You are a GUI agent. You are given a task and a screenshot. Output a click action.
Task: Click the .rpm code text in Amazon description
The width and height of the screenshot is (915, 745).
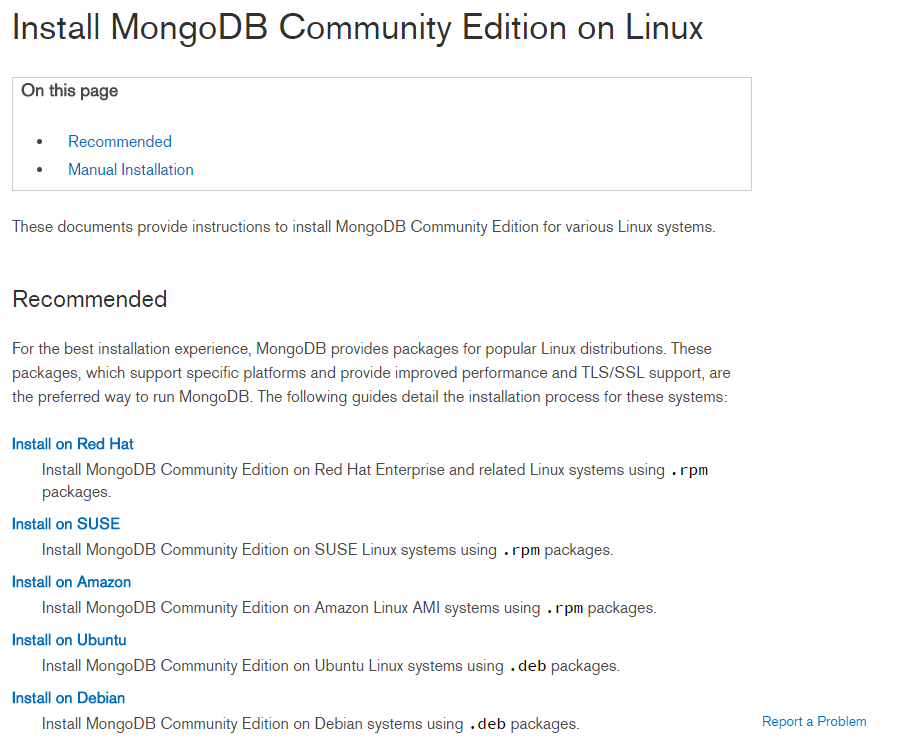click(x=564, y=608)
